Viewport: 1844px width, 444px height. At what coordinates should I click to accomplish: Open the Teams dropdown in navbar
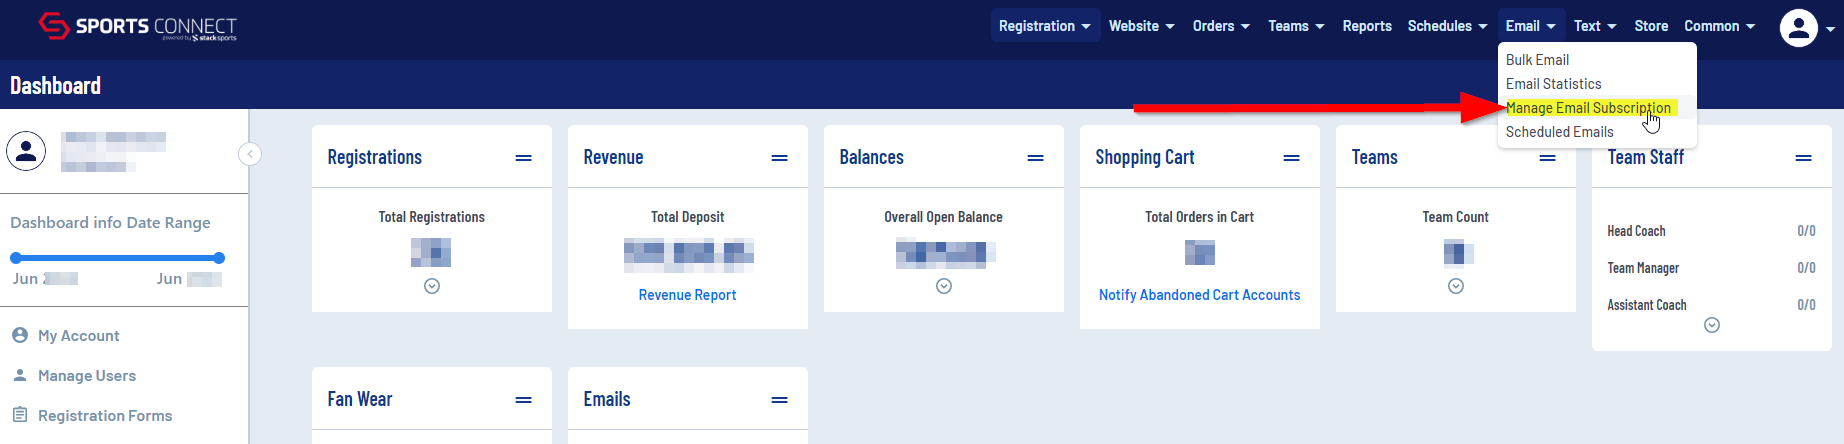tap(1295, 26)
